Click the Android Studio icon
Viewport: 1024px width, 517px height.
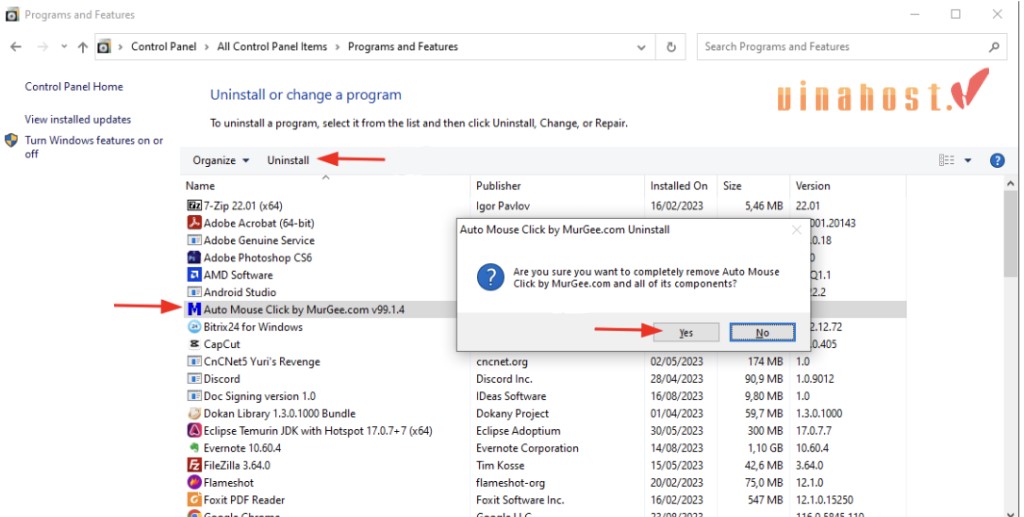point(194,292)
